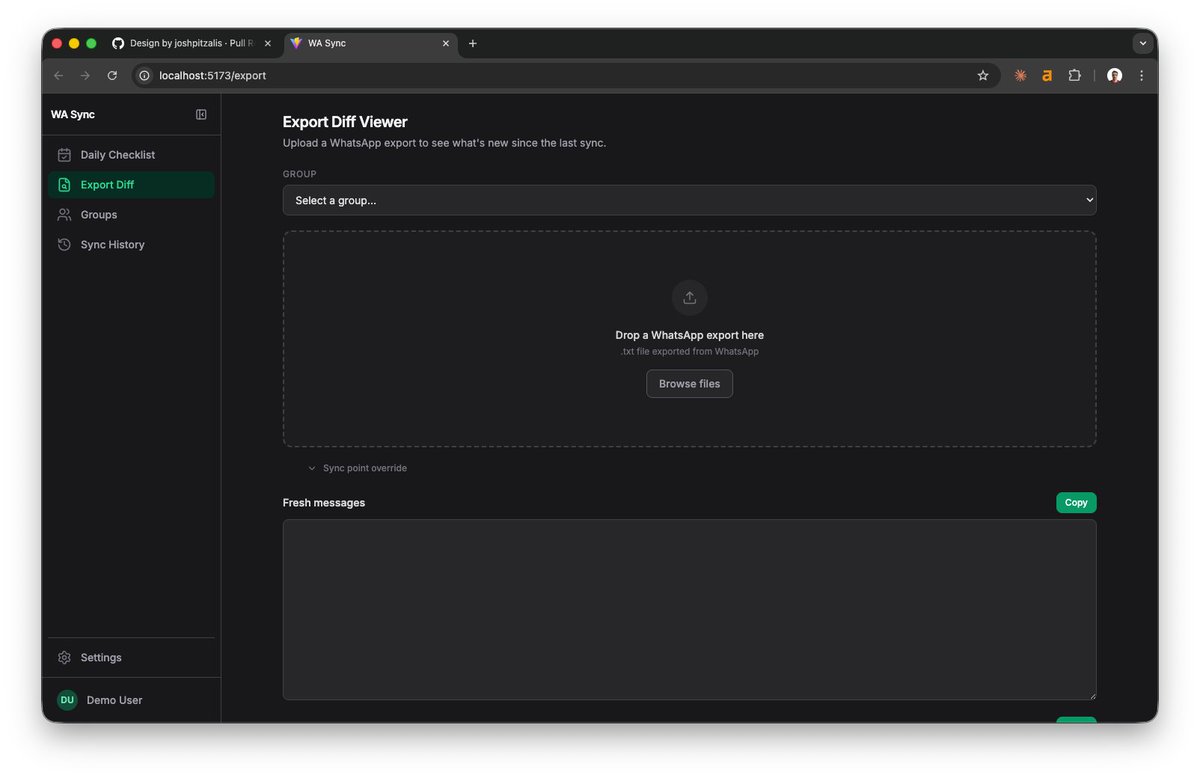Expand the Sync point override section

tap(357, 468)
